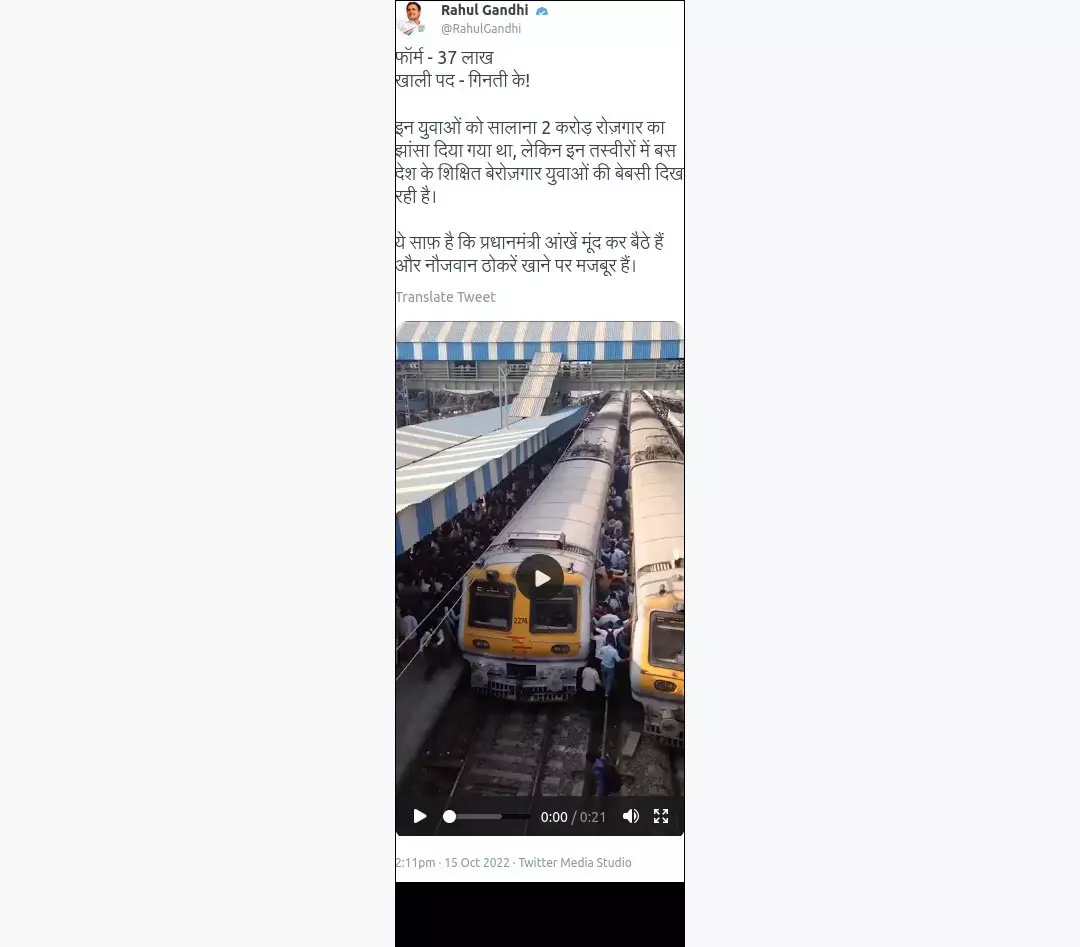Click the Rahul Gandhi display name
This screenshot has width=1080, height=947.
(485, 10)
